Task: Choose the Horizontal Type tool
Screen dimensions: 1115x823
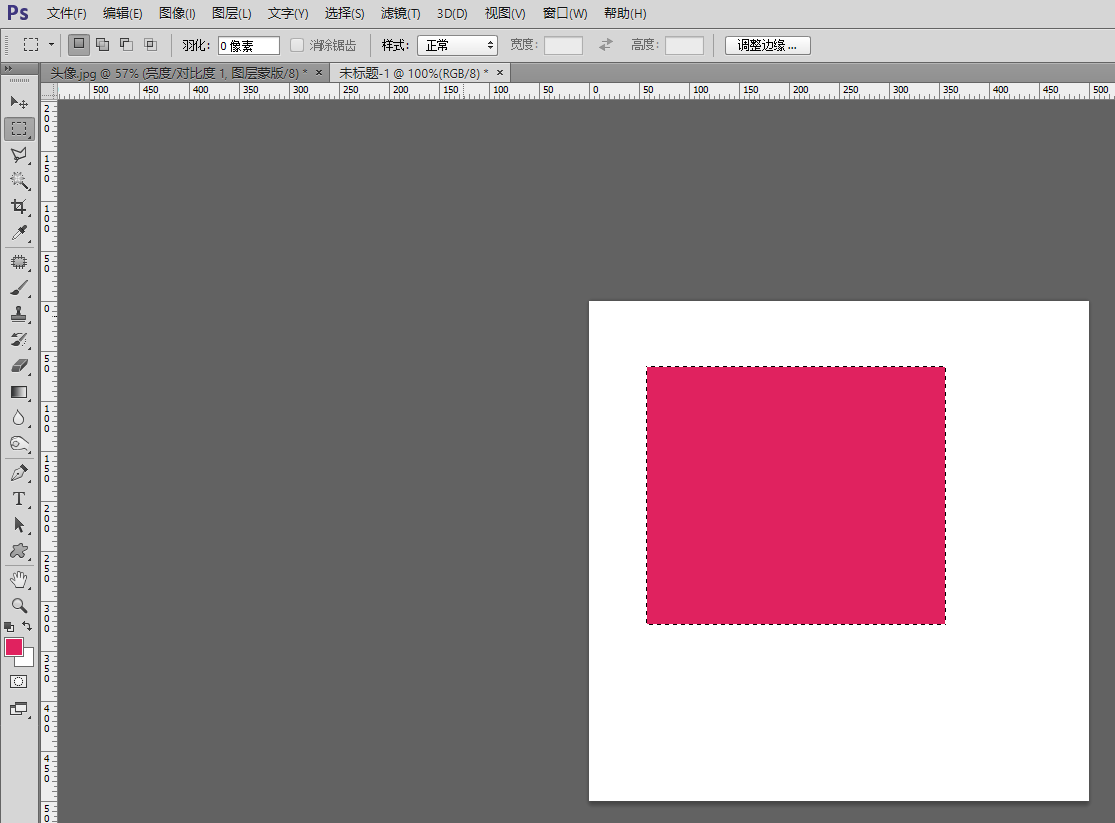Action: click(x=19, y=498)
